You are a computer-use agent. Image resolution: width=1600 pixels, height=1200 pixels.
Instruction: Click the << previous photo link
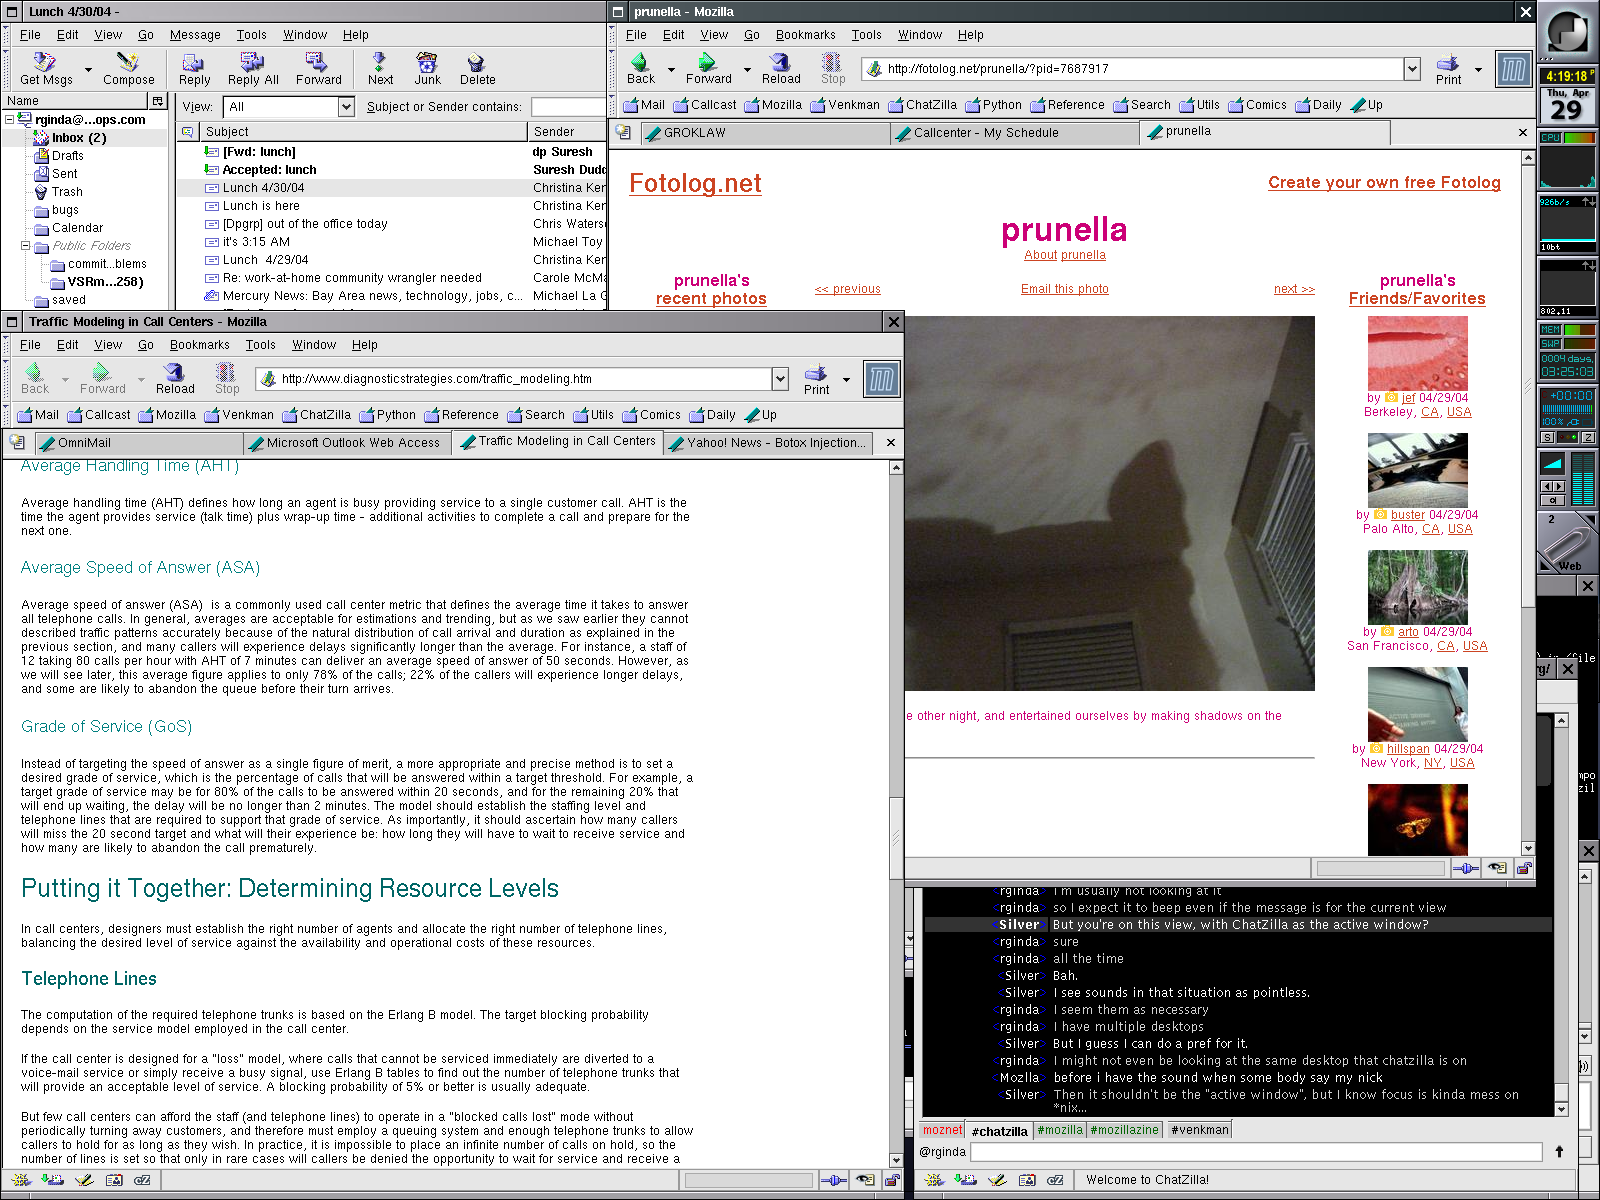click(x=847, y=289)
